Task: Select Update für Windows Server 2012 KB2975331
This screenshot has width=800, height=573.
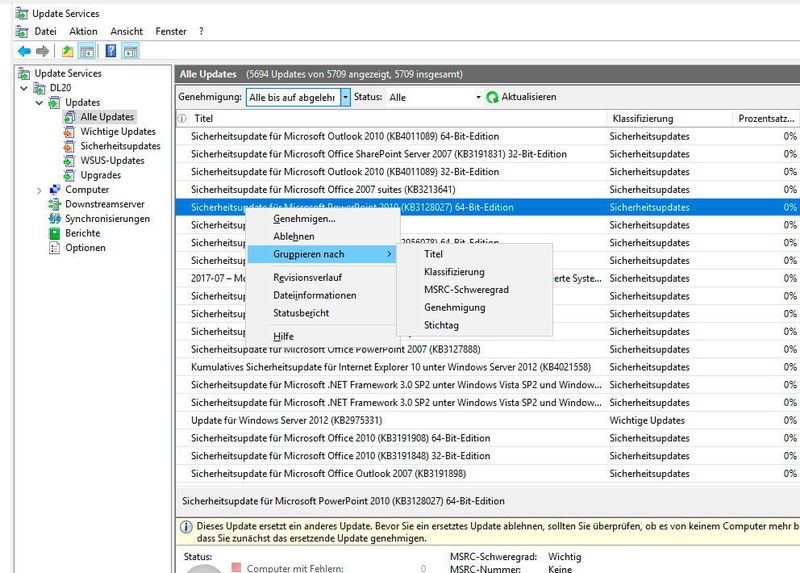Action: pyautogui.click(x=488, y=420)
